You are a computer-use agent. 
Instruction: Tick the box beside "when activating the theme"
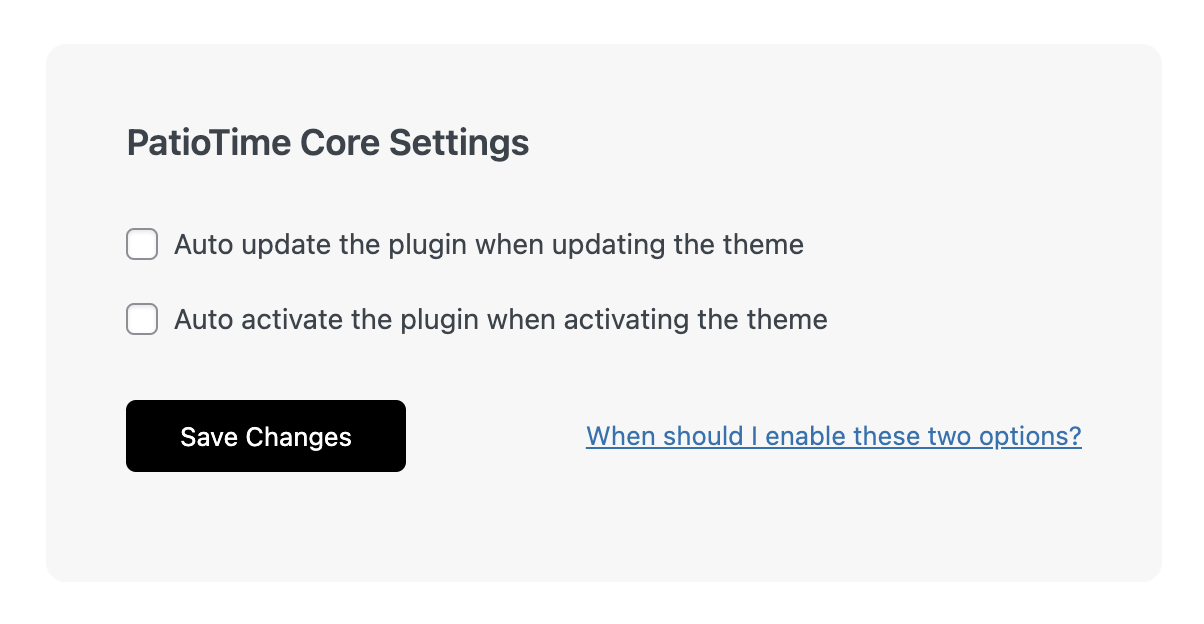(x=142, y=320)
